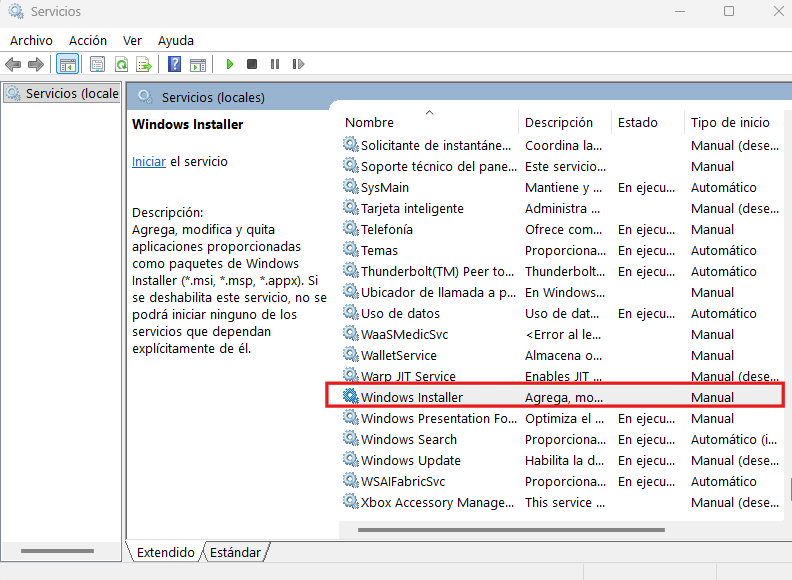
Task: Click the Export list toolbar icon
Action: pyautogui.click(x=144, y=64)
